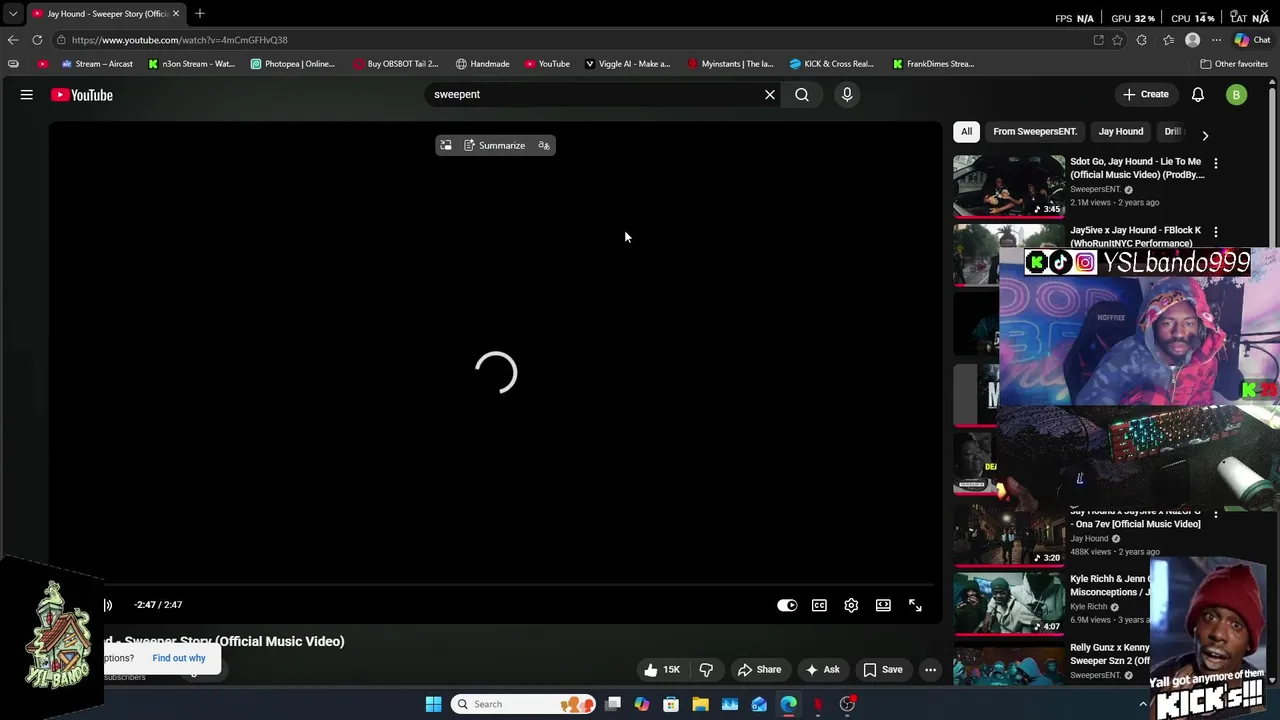
Task: Click the Jay5ive x Jay Hound FBlock K title
Action: coord(1135,236)
